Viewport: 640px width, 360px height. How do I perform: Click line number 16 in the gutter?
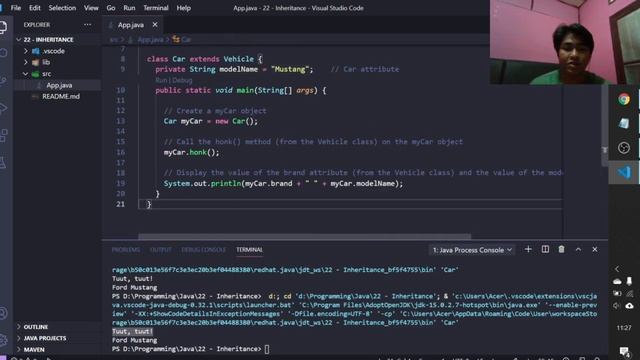[120, 152]
